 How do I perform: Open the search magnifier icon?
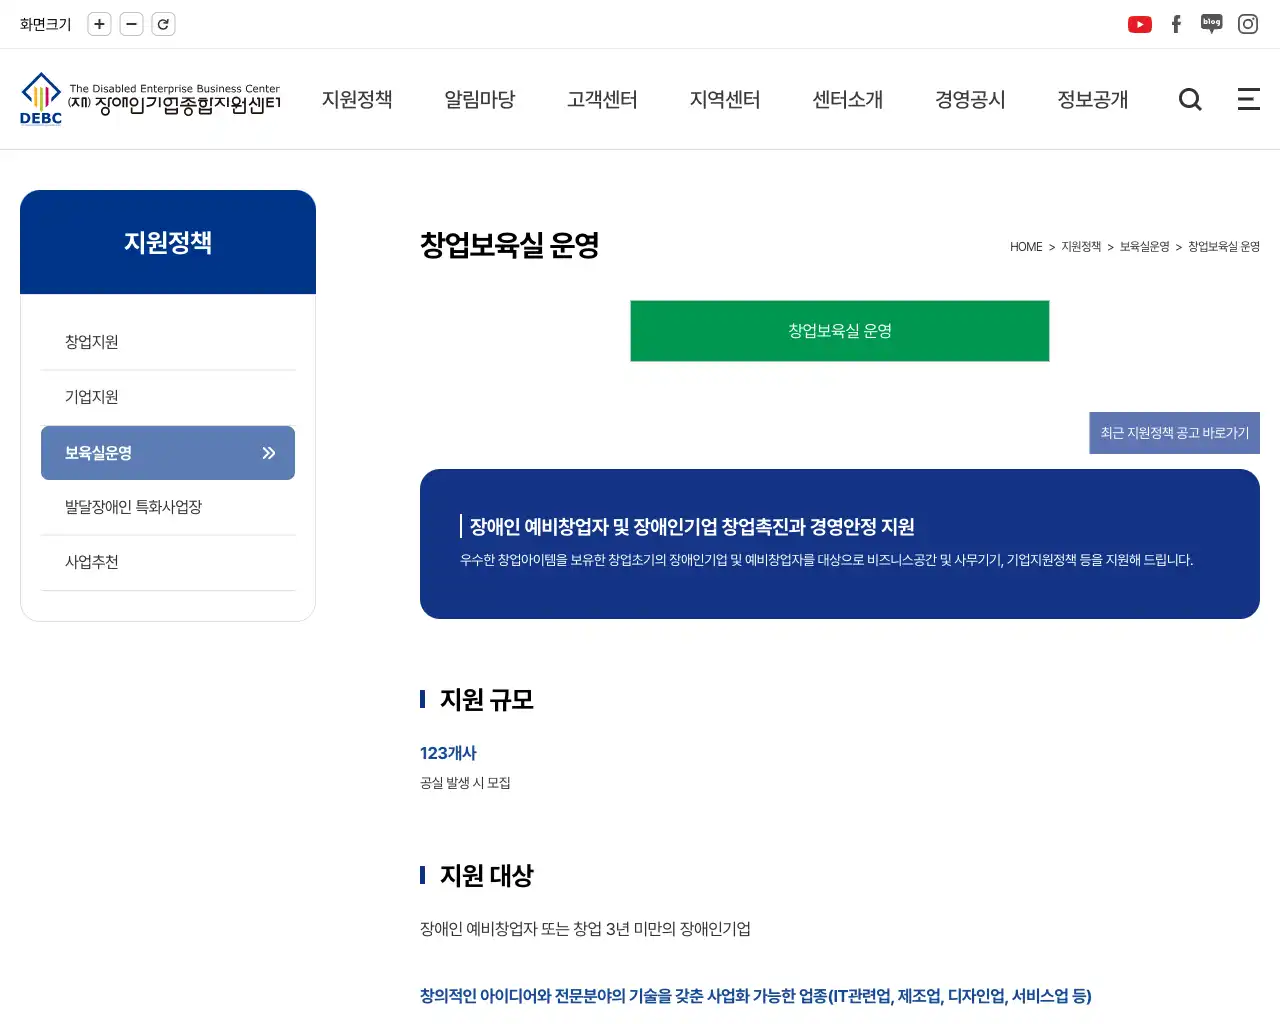pos(1190,99)
